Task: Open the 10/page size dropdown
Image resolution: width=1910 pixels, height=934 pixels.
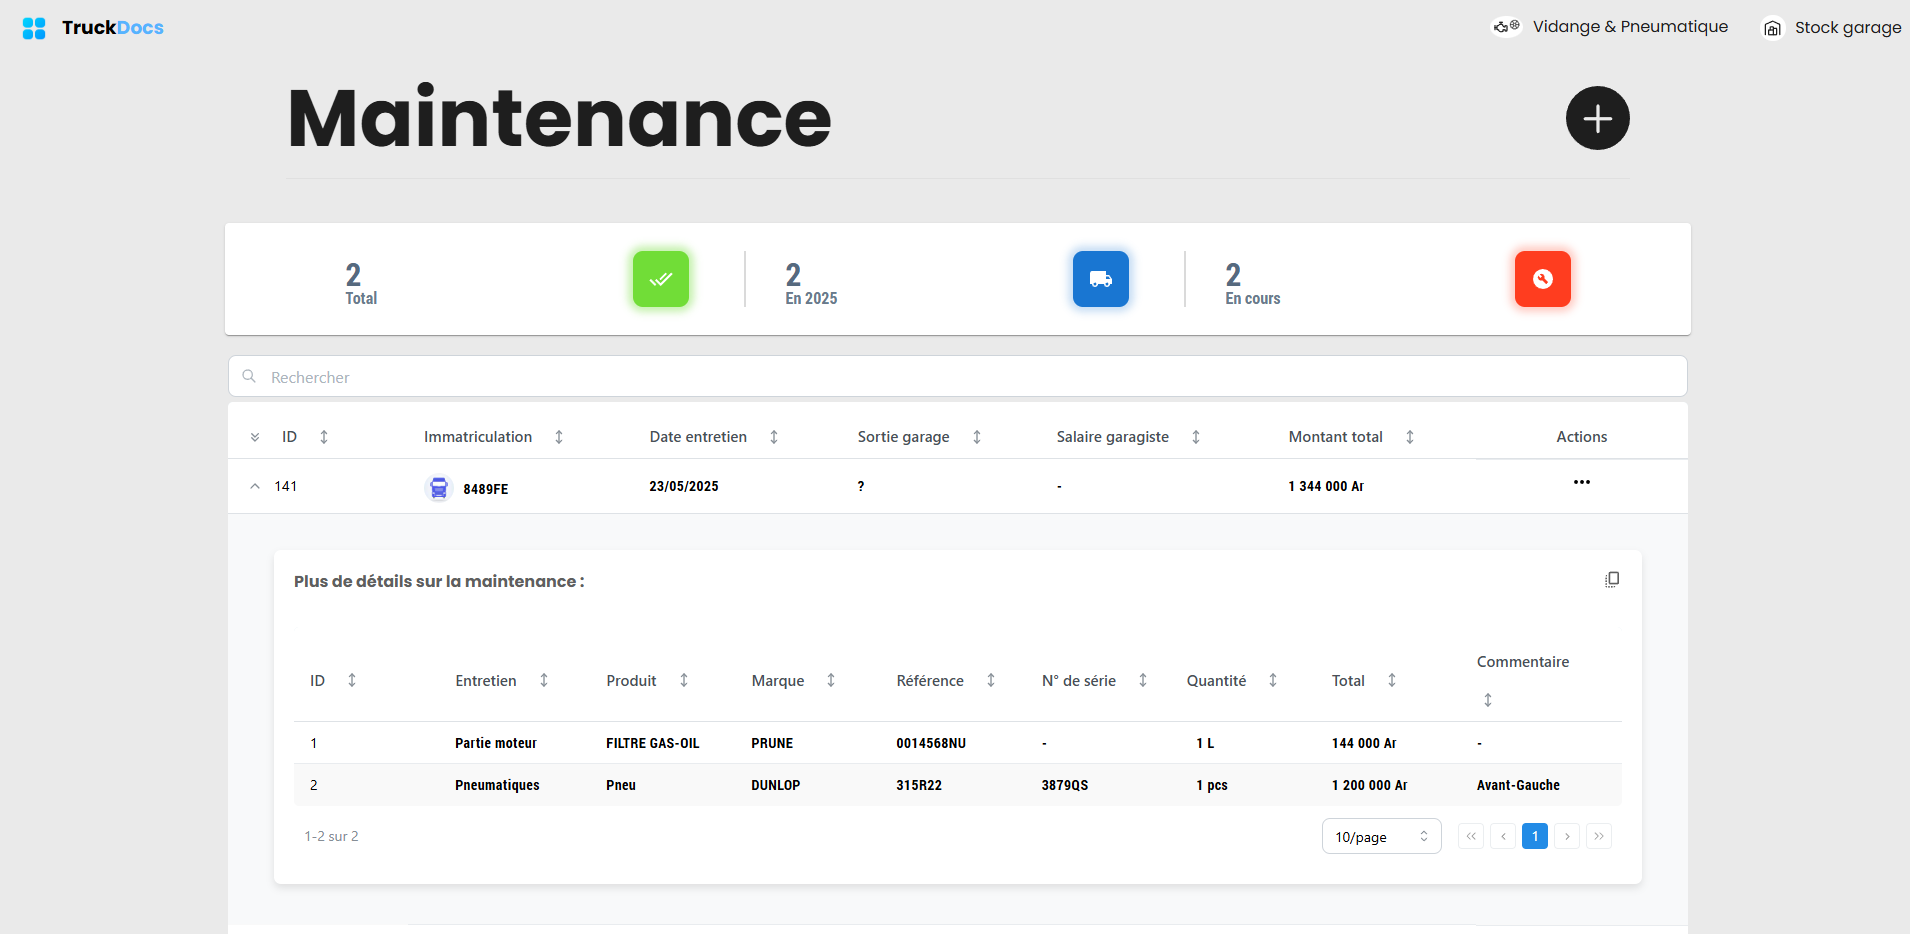Action: pyautogui.click(x=1382, y=836)
